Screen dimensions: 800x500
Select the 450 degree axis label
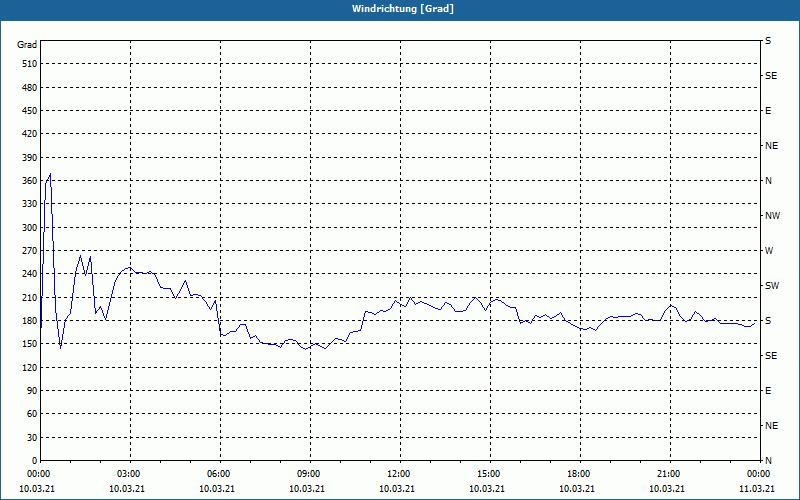coord(30,111)
